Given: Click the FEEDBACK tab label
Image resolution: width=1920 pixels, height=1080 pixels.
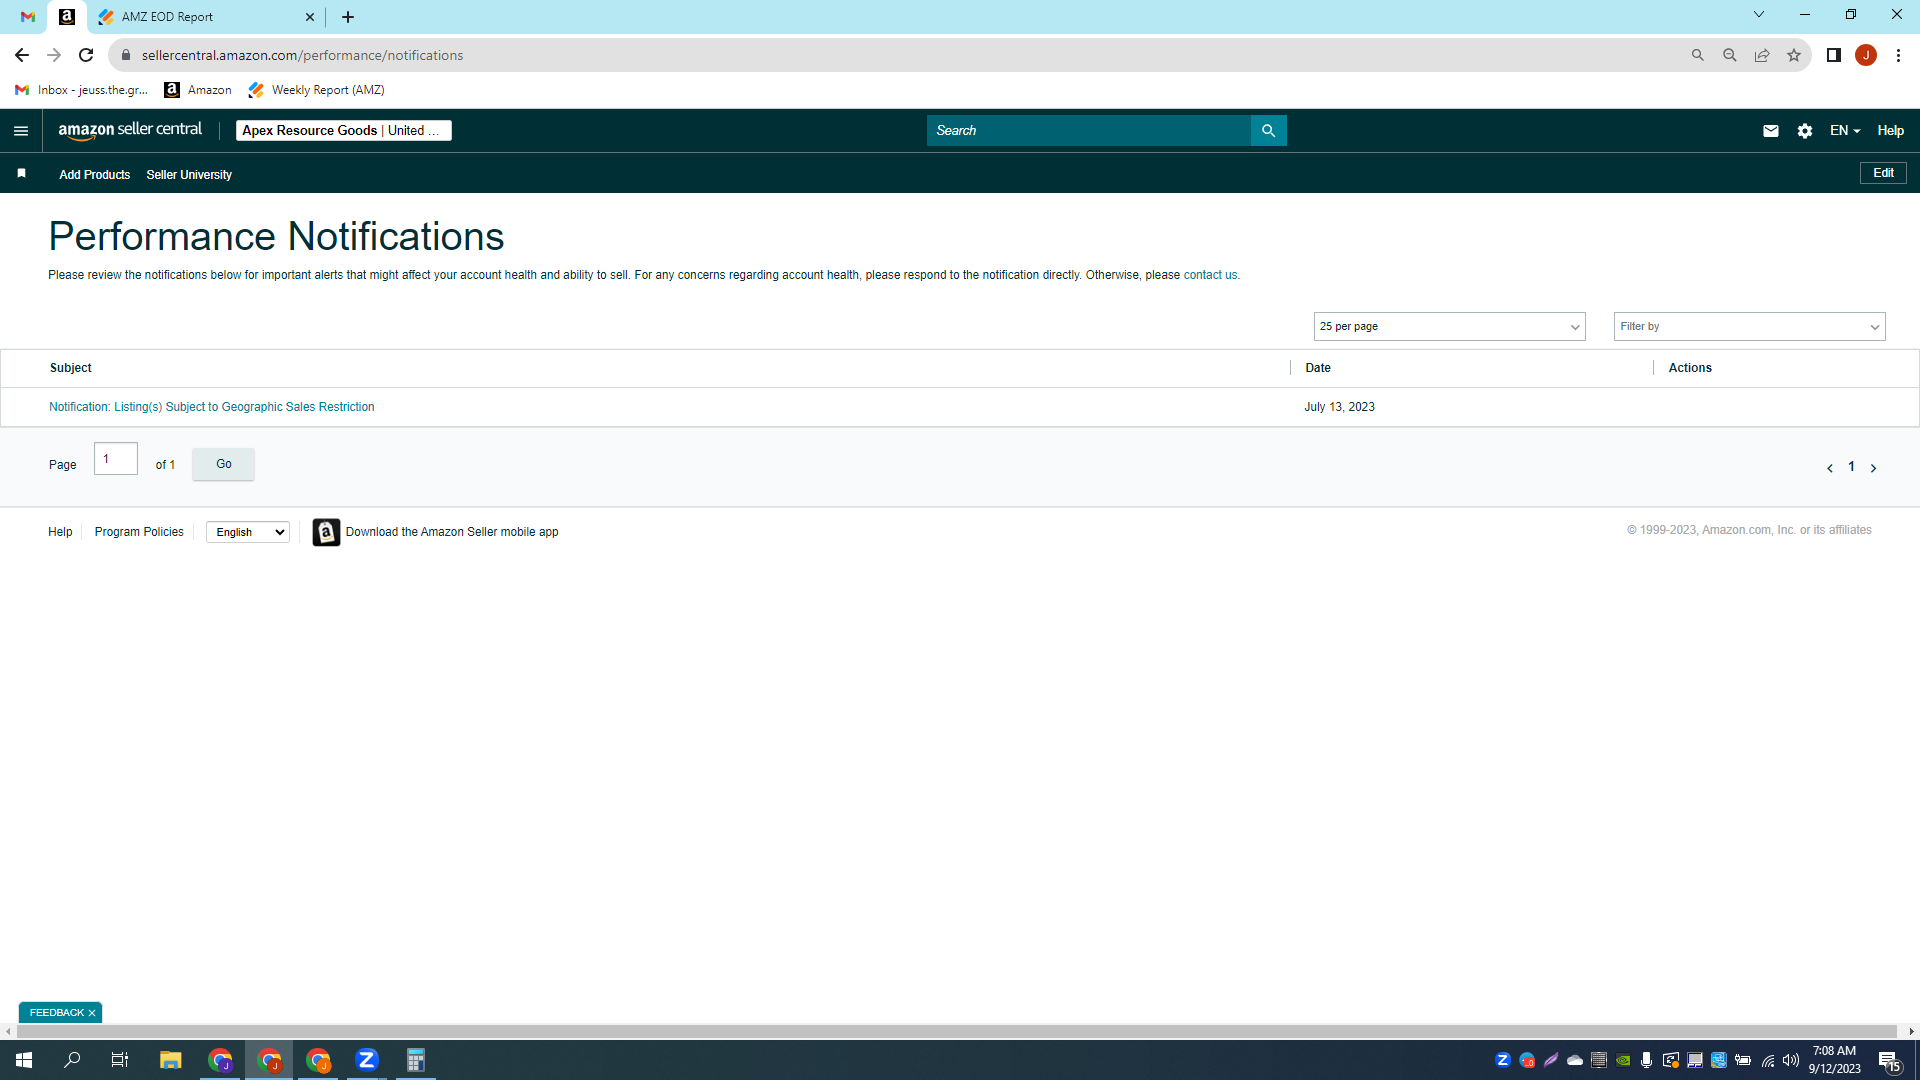Looking at the screenshot, I should coord(57,1013).
